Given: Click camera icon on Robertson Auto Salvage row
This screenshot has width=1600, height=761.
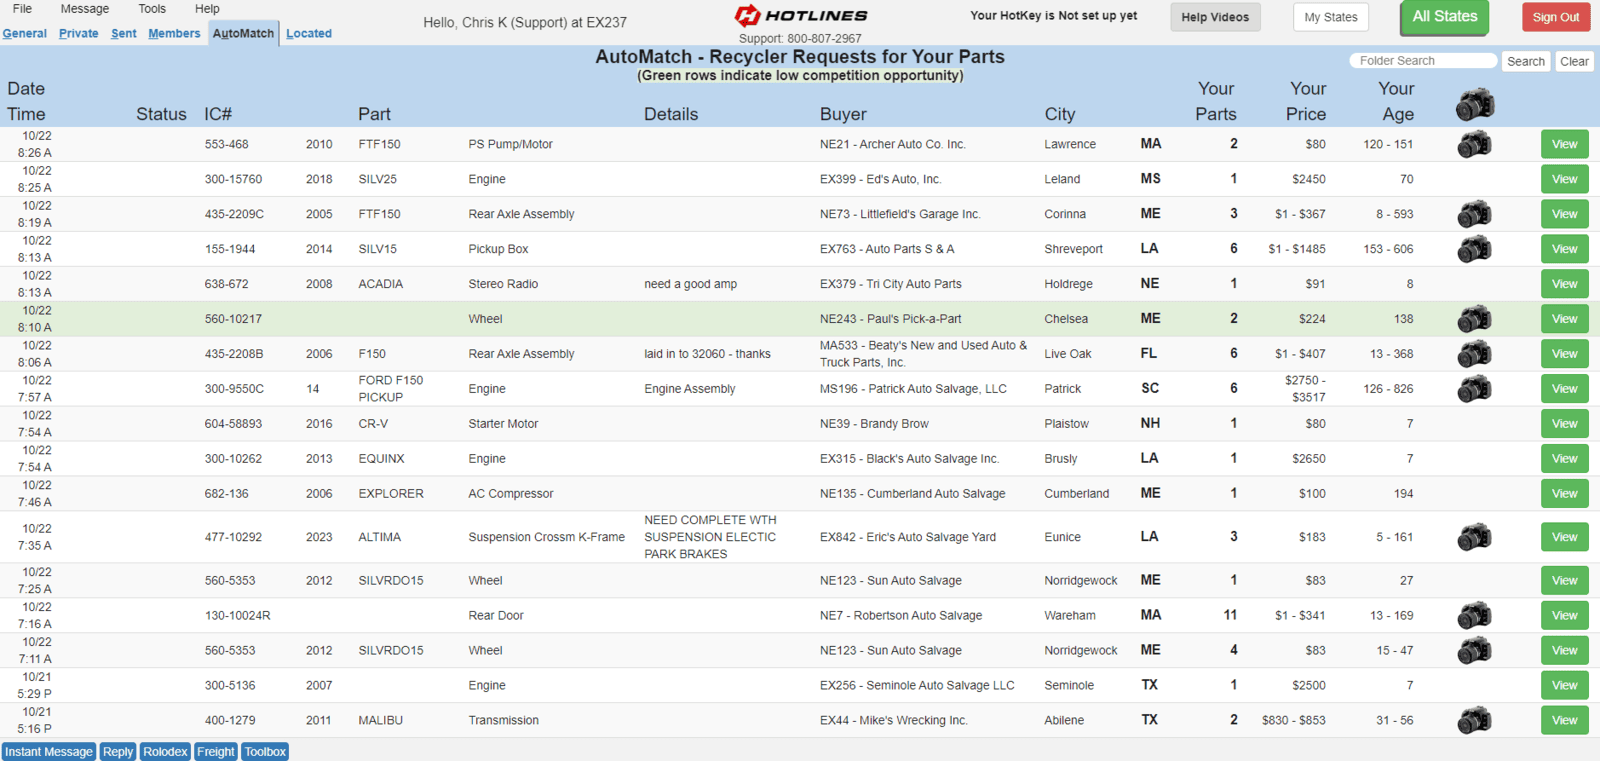Looking at the screenshot, I should click(1474, 615).
